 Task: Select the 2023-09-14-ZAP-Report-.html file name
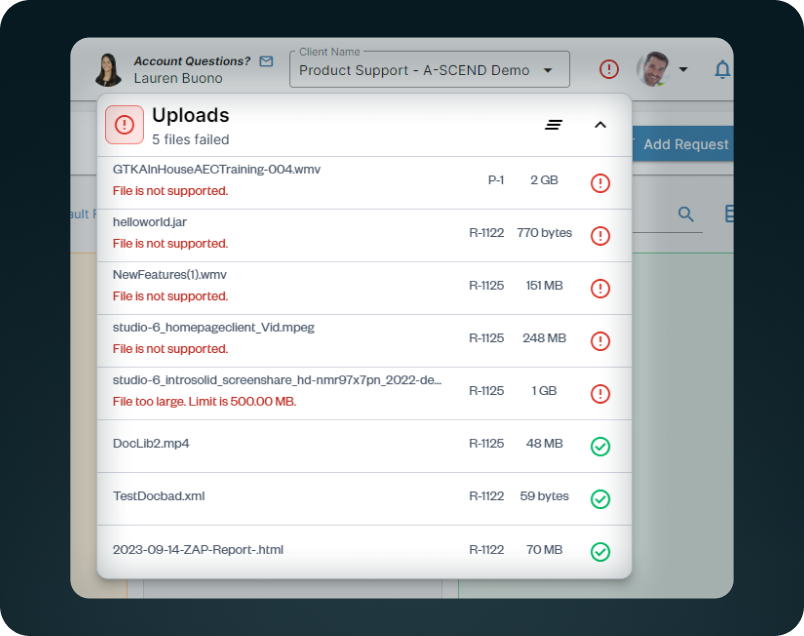[198, 550]
